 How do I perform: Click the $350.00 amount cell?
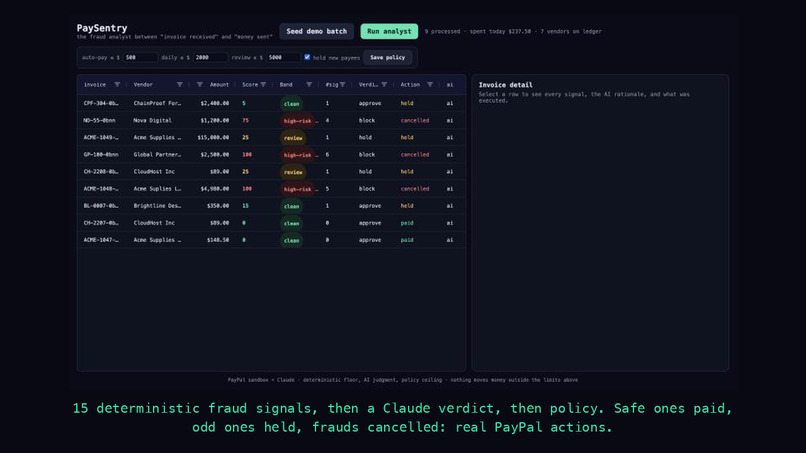pyautogui.click(x=218, y=206)
